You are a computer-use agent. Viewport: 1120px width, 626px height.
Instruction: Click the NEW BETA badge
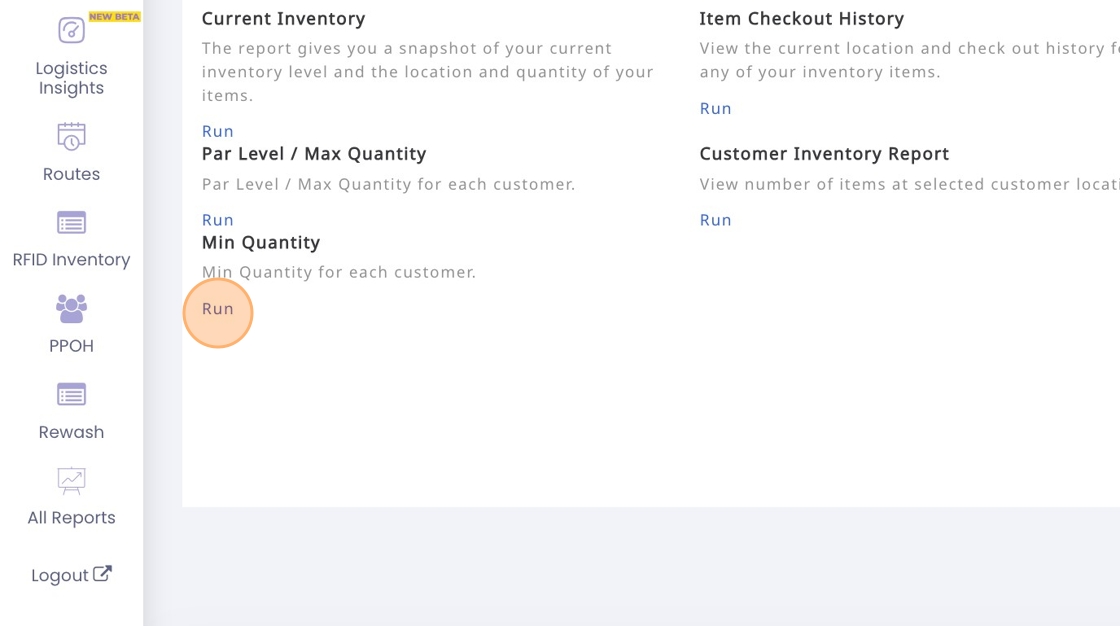coord(114,17)
